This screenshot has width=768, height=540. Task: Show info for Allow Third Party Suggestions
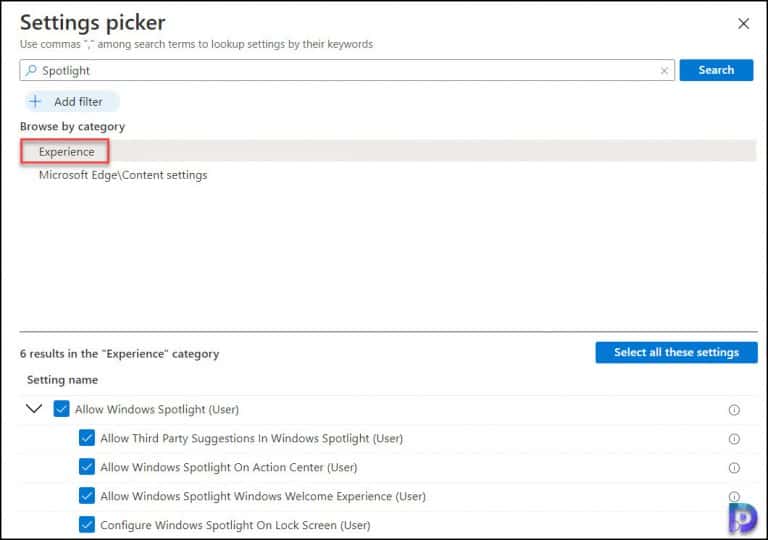(x=734, y=439)
